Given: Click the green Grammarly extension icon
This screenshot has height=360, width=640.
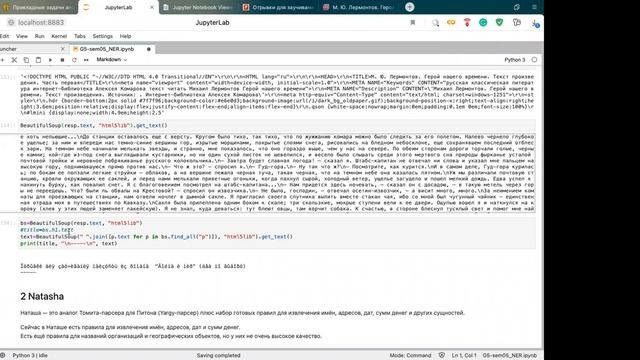Looking at the screenshot, I should tap(483, 23).
